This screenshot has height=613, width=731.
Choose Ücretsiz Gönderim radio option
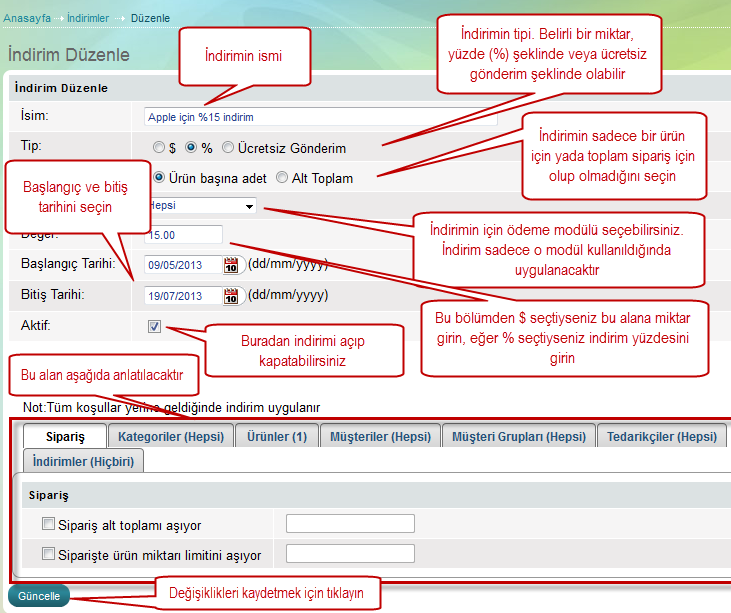coord(228,147)
